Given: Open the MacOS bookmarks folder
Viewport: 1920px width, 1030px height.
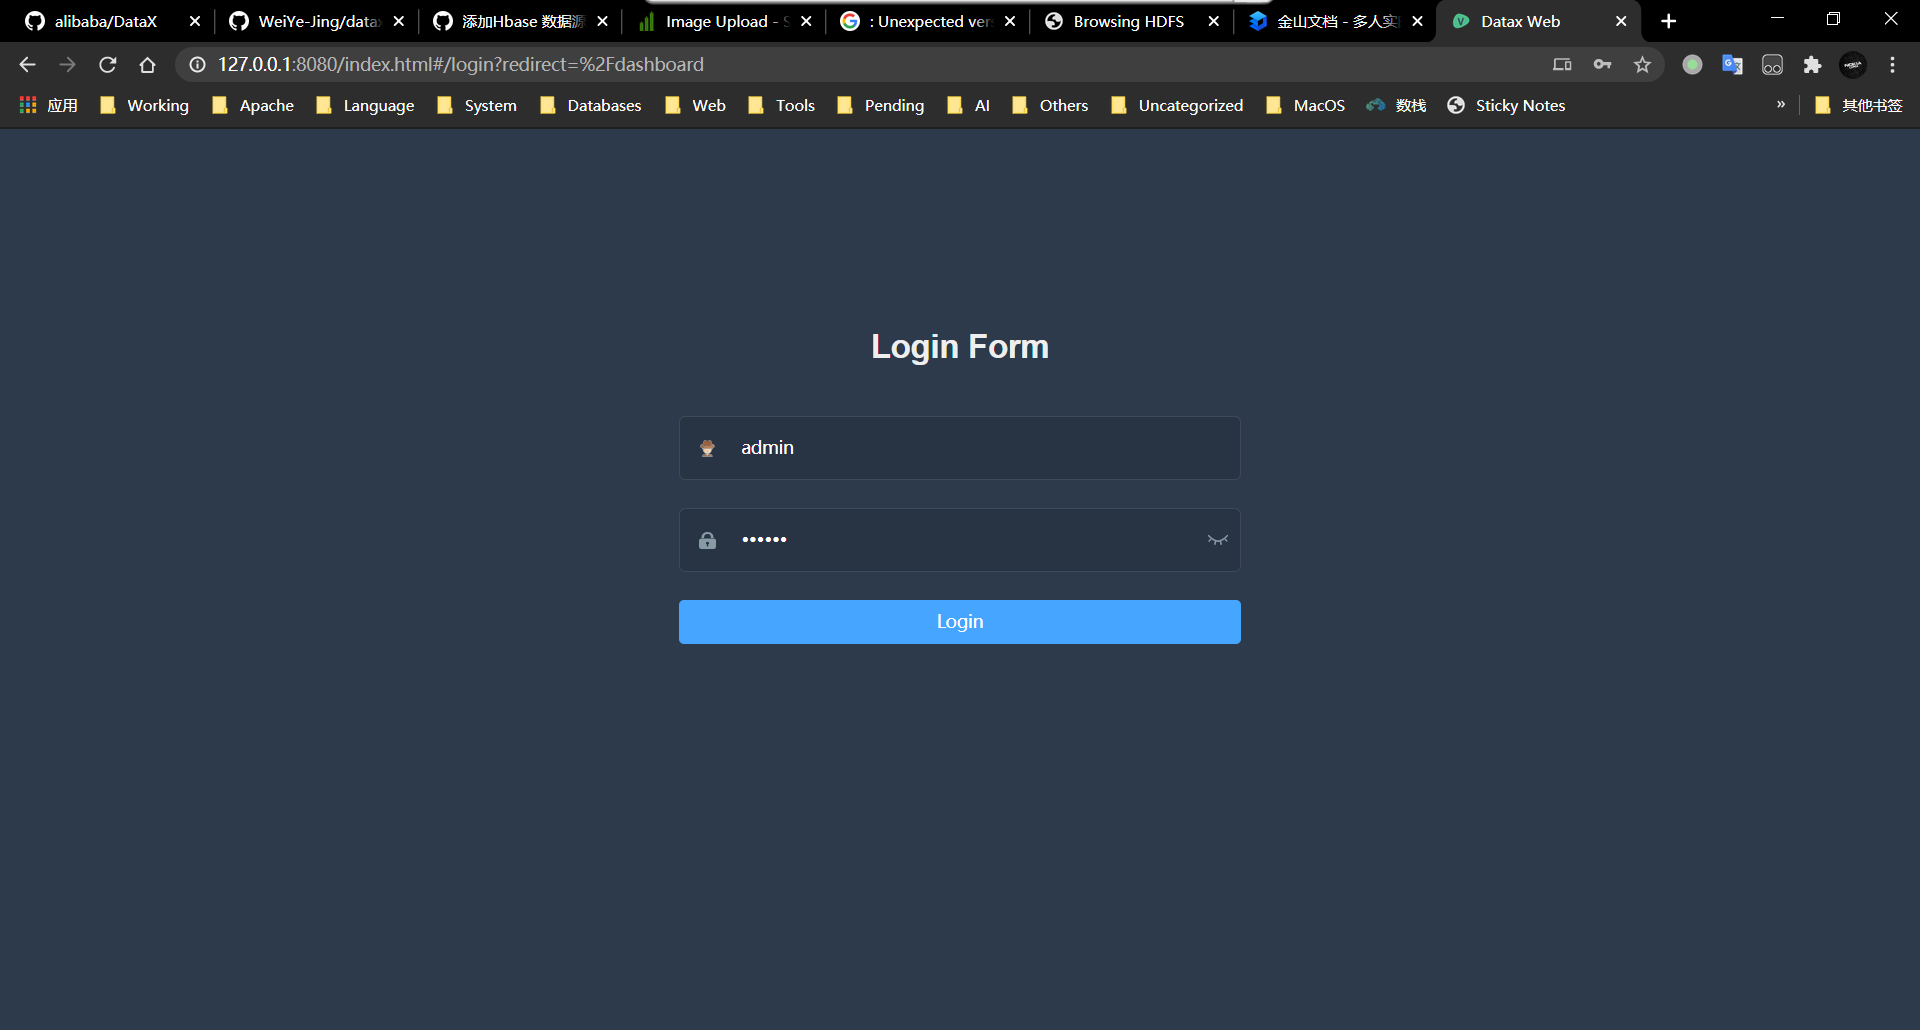Looking at the screenshot, I should 1305,105.
